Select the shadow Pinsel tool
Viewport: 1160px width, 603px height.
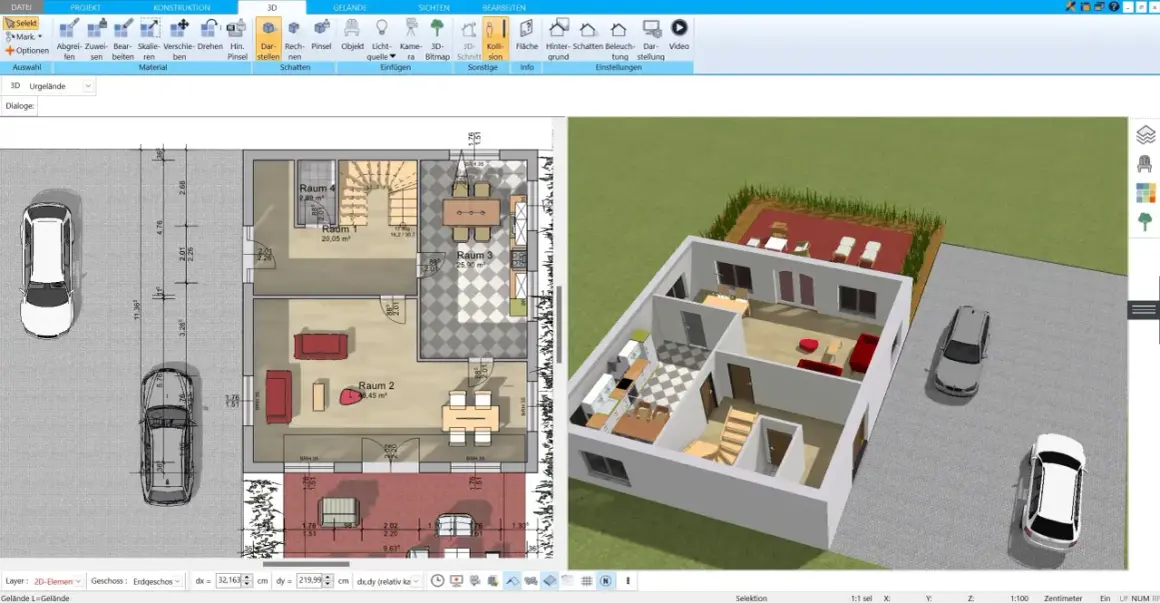[321, 36]
